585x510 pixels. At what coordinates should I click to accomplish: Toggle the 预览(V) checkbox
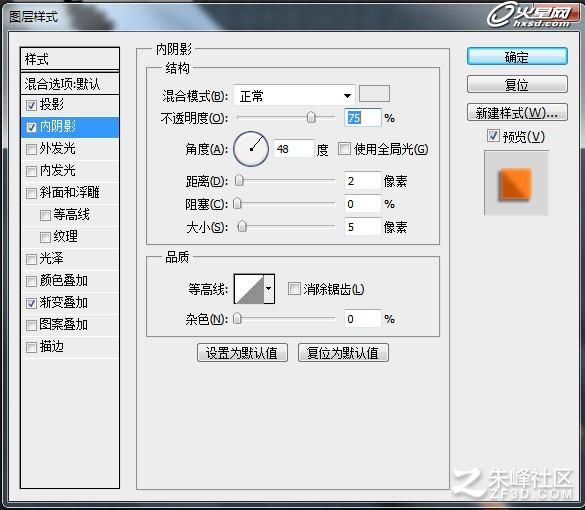493,136
